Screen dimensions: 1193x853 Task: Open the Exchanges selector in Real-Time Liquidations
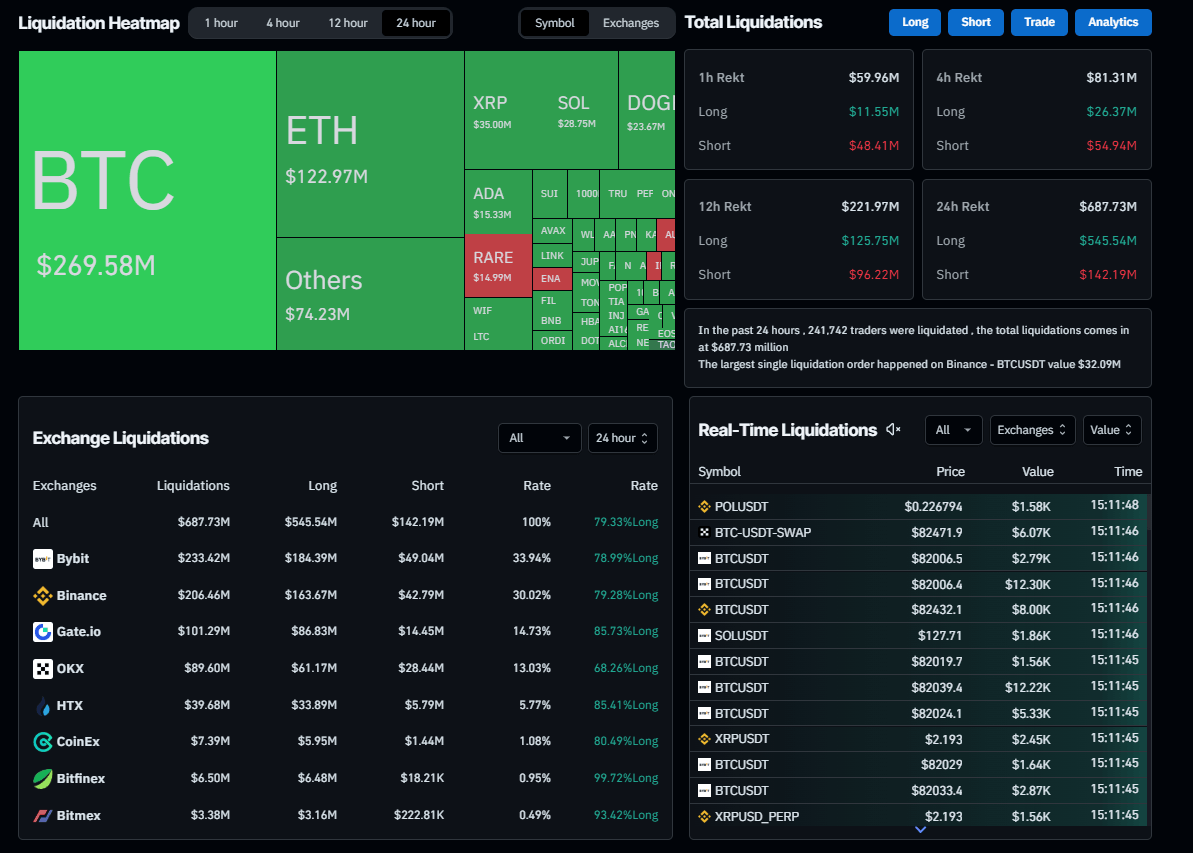[1032, 430]
